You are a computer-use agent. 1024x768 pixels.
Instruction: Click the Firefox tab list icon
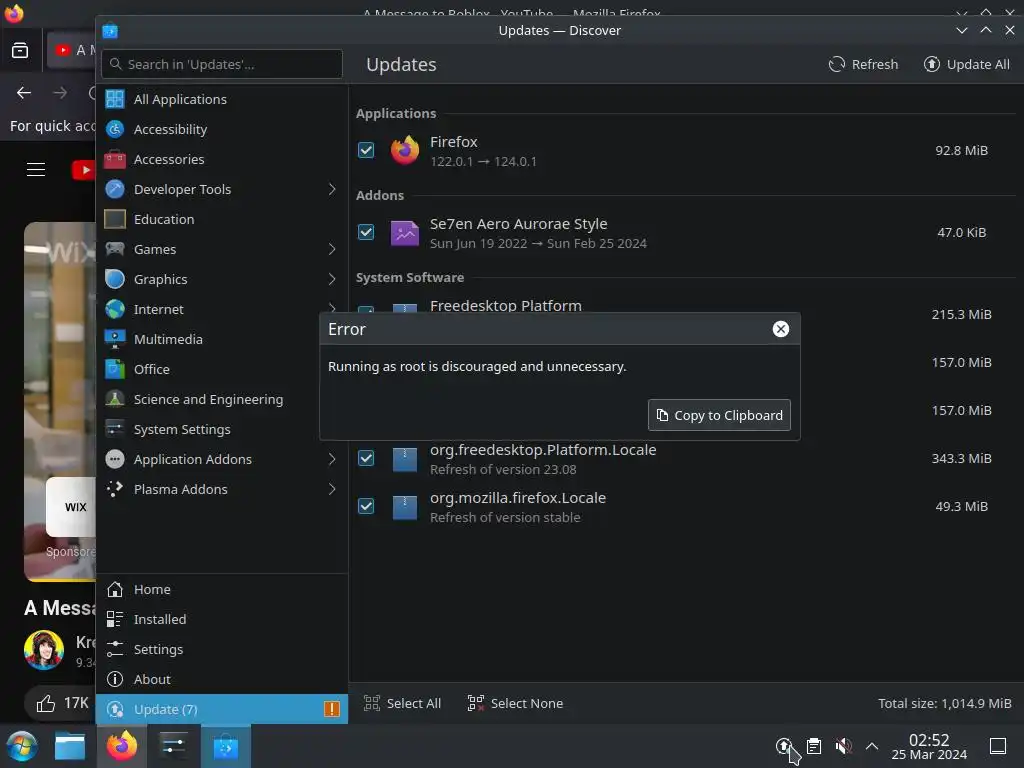[x=20, y=50]
